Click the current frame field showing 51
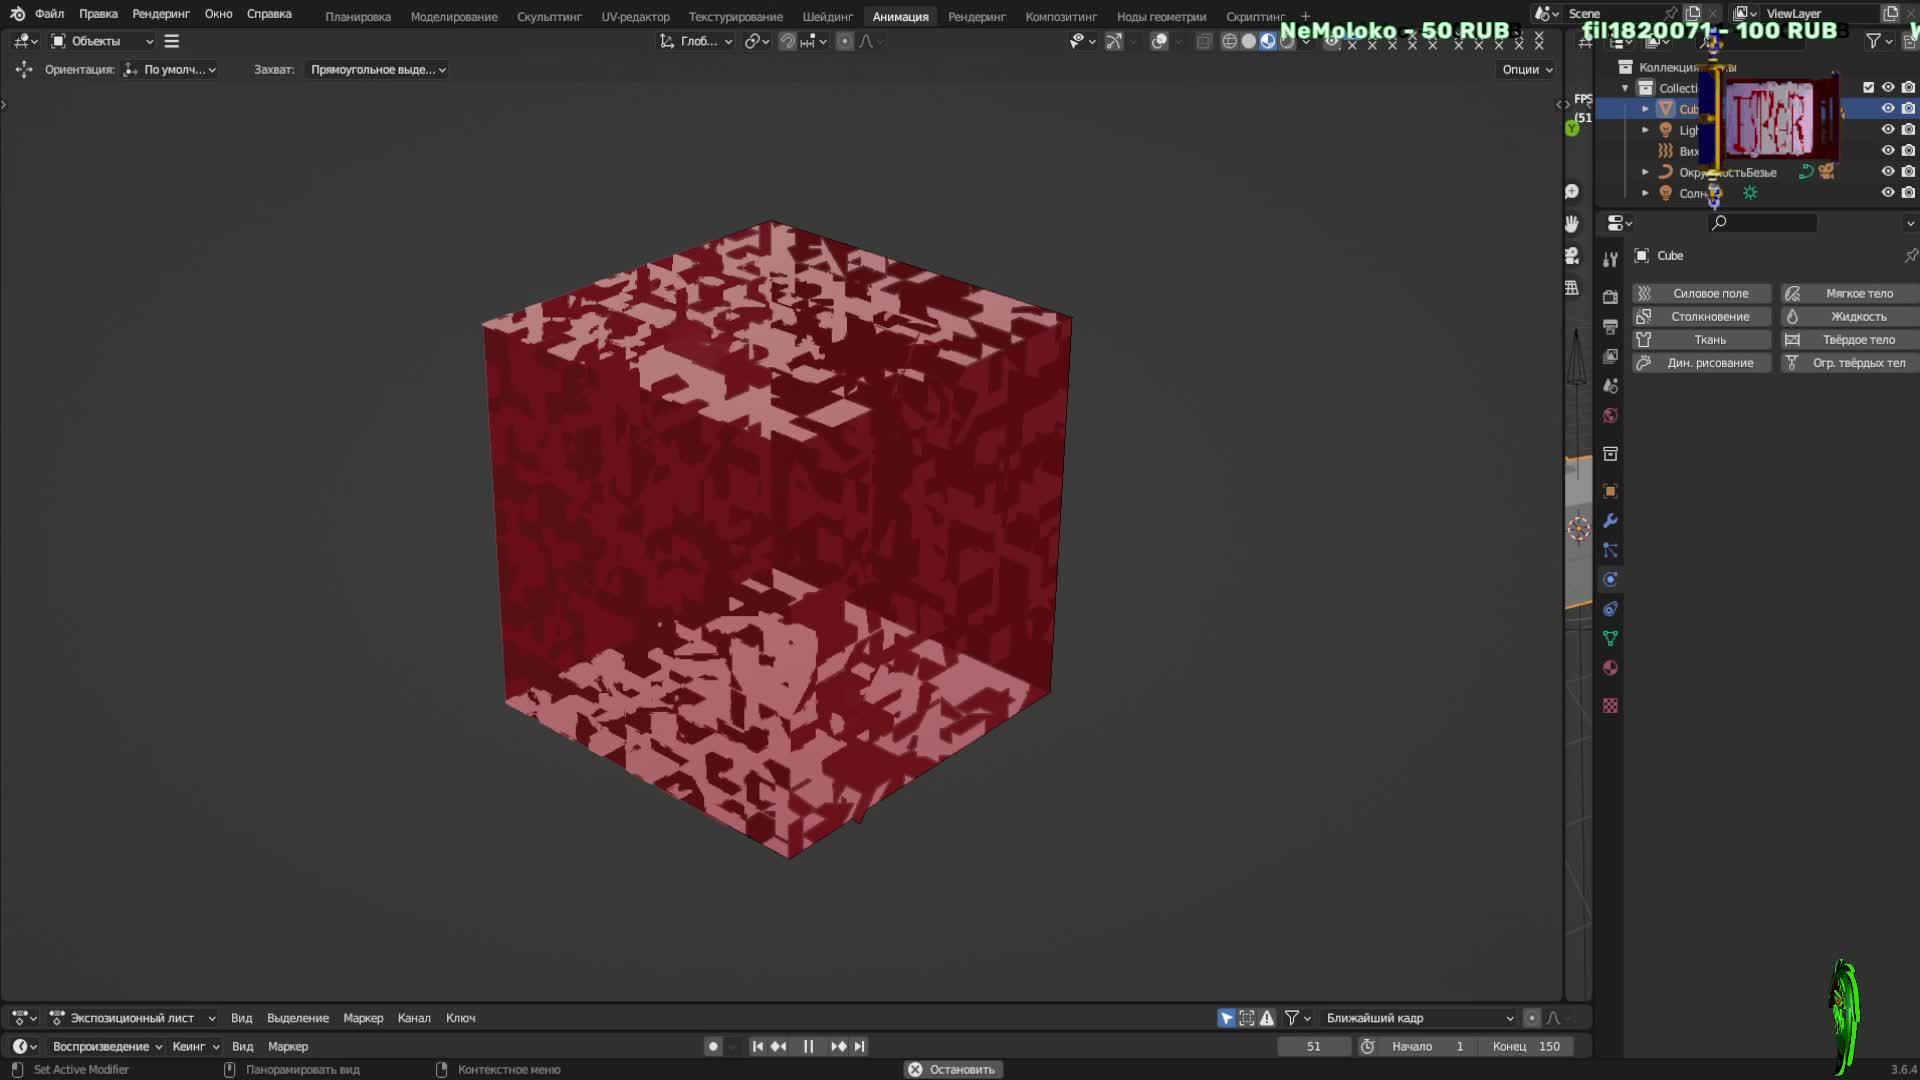 (x=1313, y=1046)
